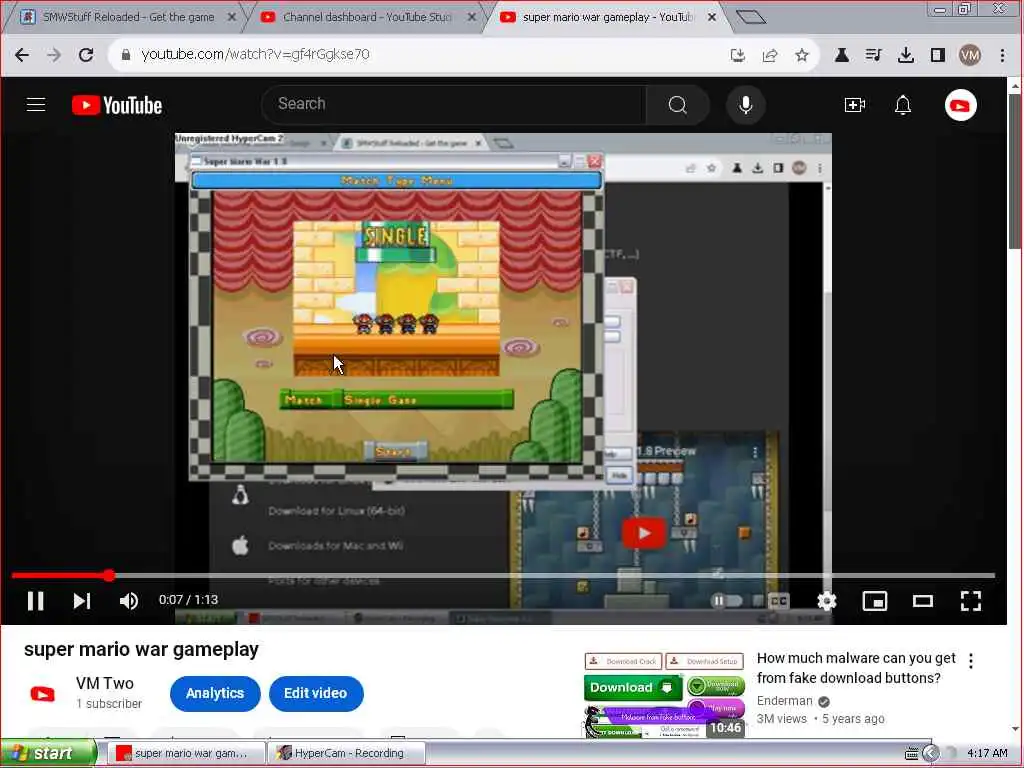This screenshot has height=768, width=1024.
Task: Switch to HyperCam - Recording taskbar item
Action: pos(346,753)
